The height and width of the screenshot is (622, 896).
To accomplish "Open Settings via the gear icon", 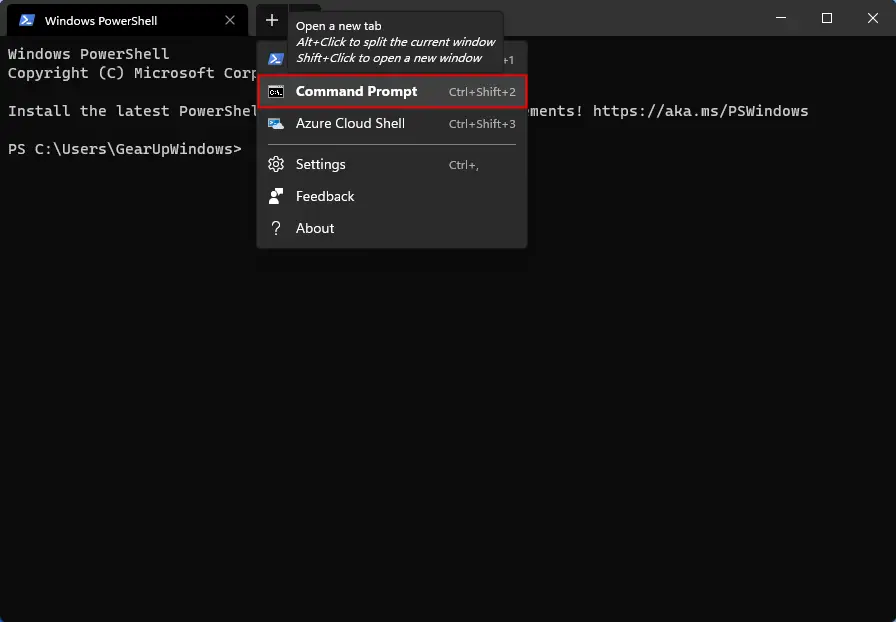I will (x=276, y=165).
